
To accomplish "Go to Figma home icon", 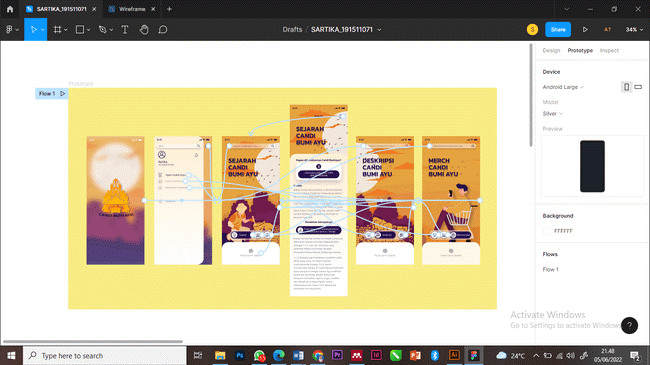I will 10,9.
